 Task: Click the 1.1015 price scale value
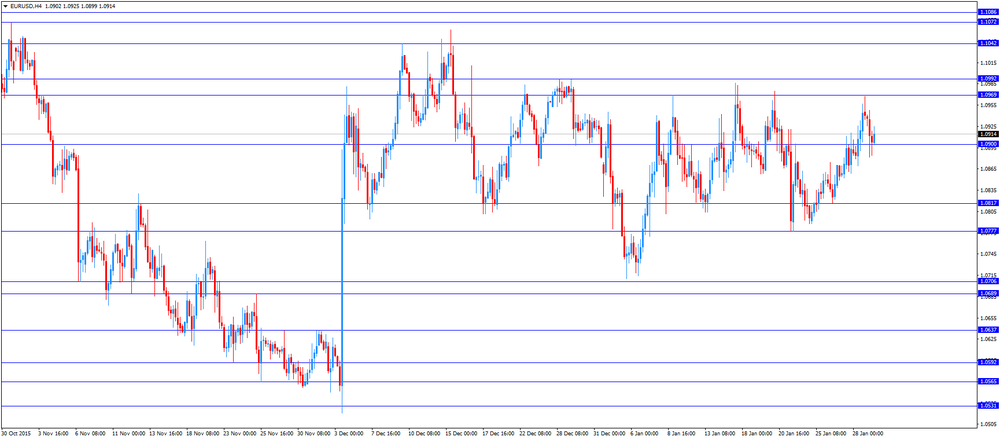(x=988, y=63)
